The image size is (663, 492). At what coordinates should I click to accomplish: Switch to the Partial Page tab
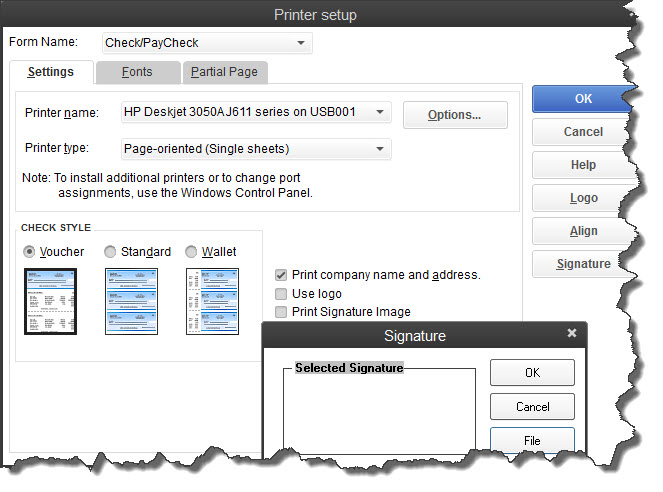[225, 73]
